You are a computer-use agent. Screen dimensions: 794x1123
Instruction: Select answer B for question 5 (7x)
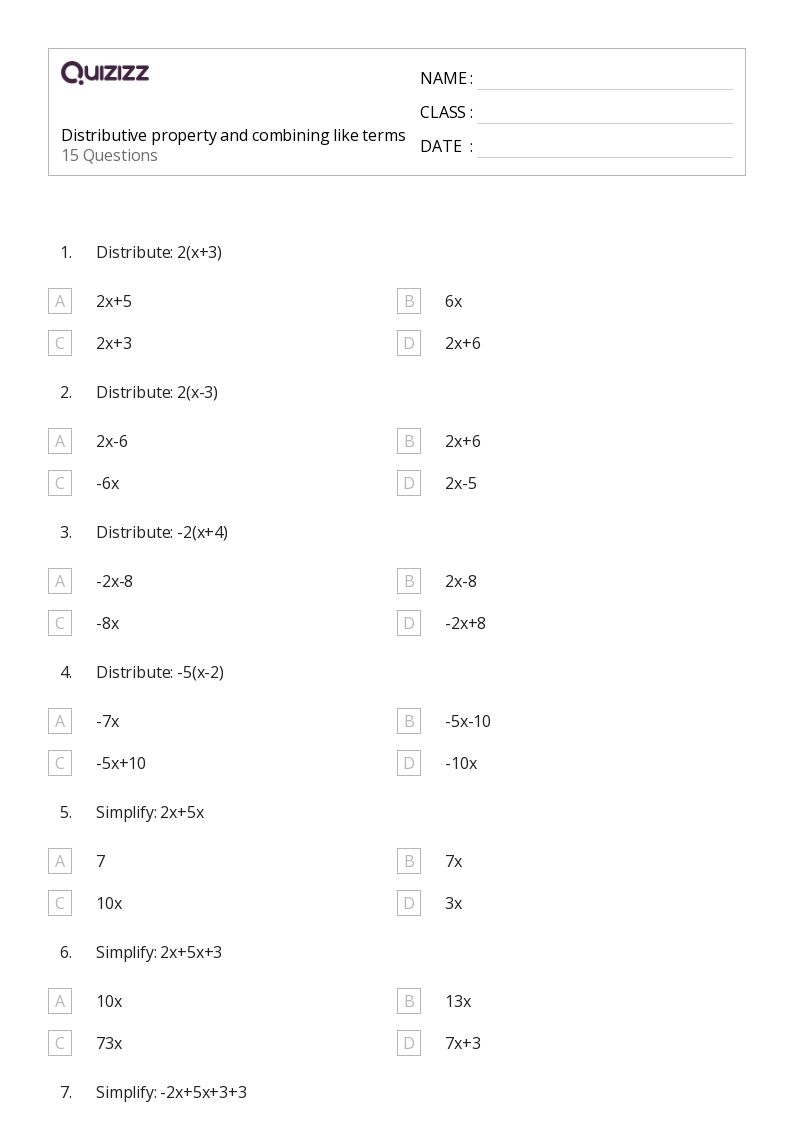pos(409,861)
